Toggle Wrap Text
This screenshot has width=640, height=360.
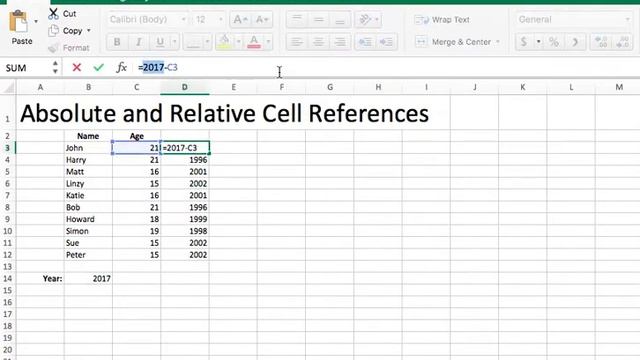(x=442, y=20)
